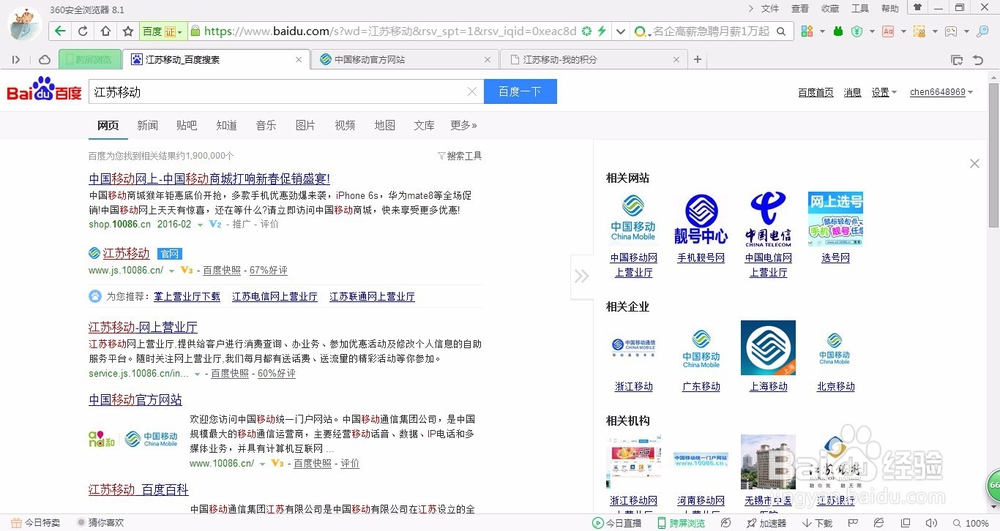The width and height of the screenshot is (1000, 531).
Task: Click the 100% zoom control in status bar
Action: [x=971, y=523]
